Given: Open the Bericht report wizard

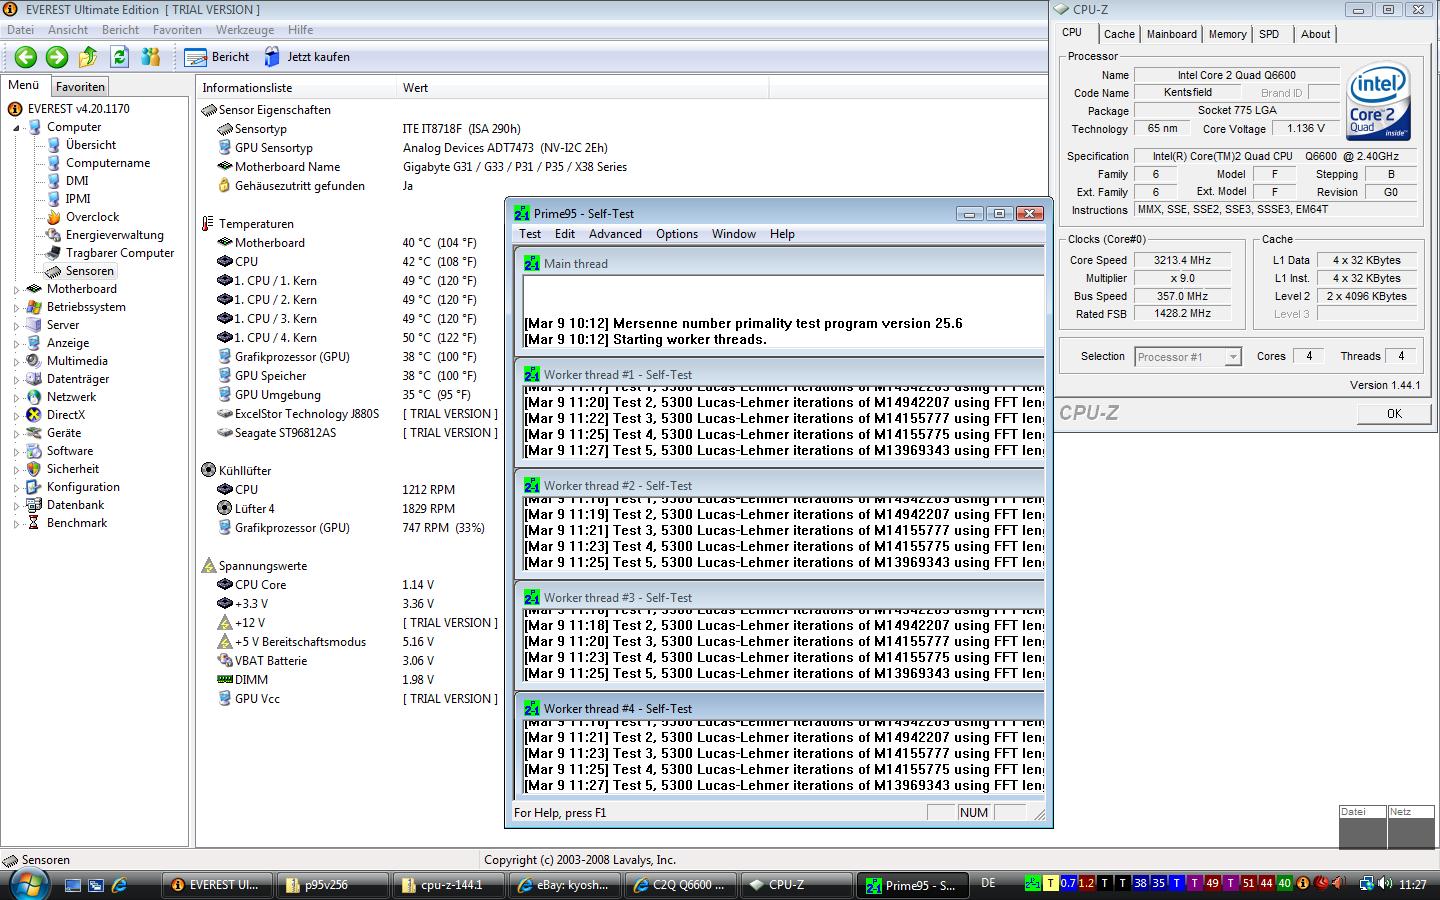Looking at the screenshot, I should coord(217,57).
